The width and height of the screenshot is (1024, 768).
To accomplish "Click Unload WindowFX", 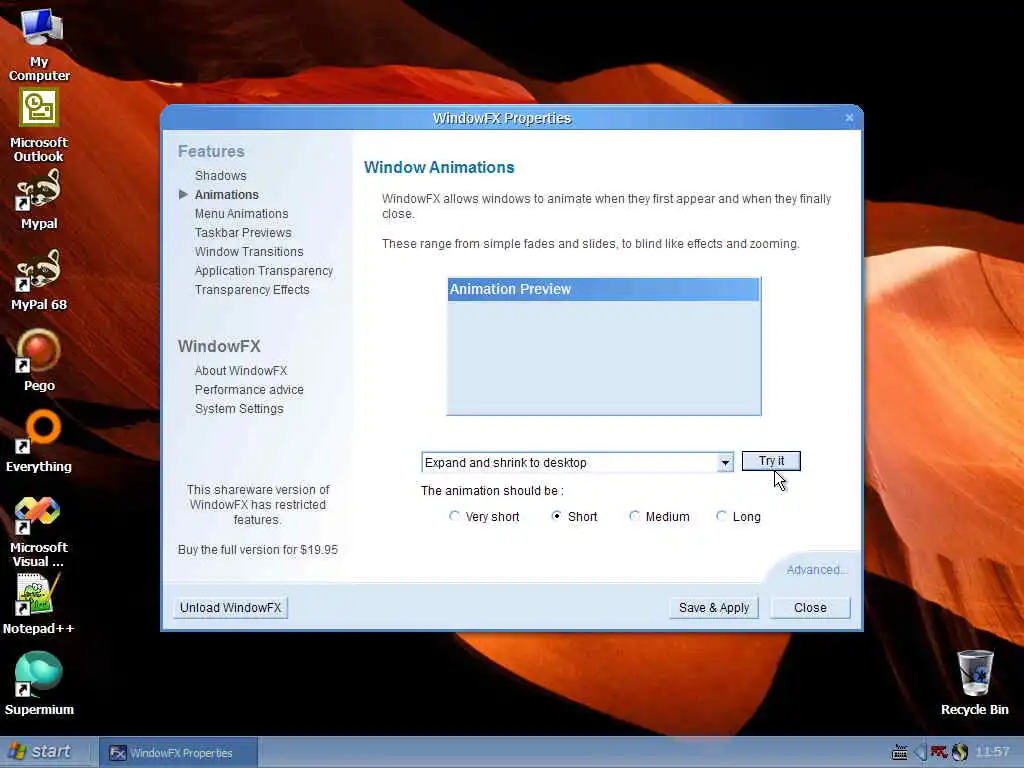I will coord(231,607).
